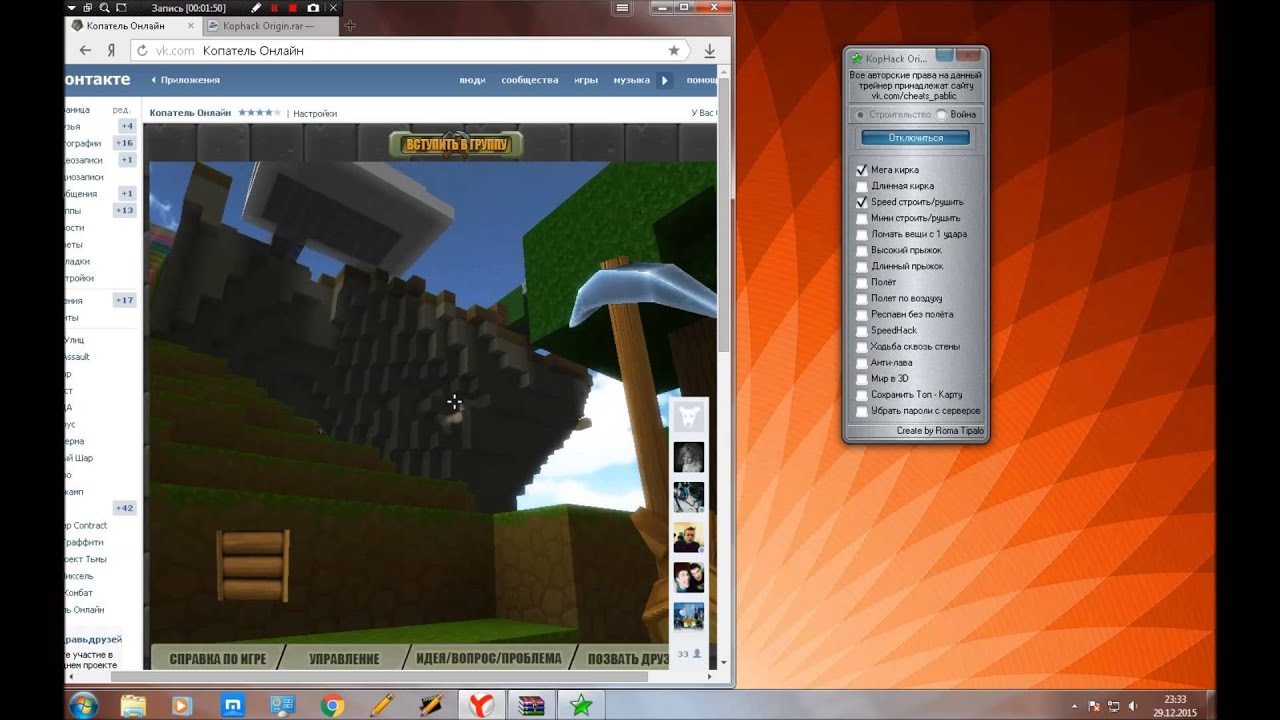Enable Ломать вещи с 1 удара
Viewport: 1280px width, 720px height.
pyautogui.click(x=862, y=234)
